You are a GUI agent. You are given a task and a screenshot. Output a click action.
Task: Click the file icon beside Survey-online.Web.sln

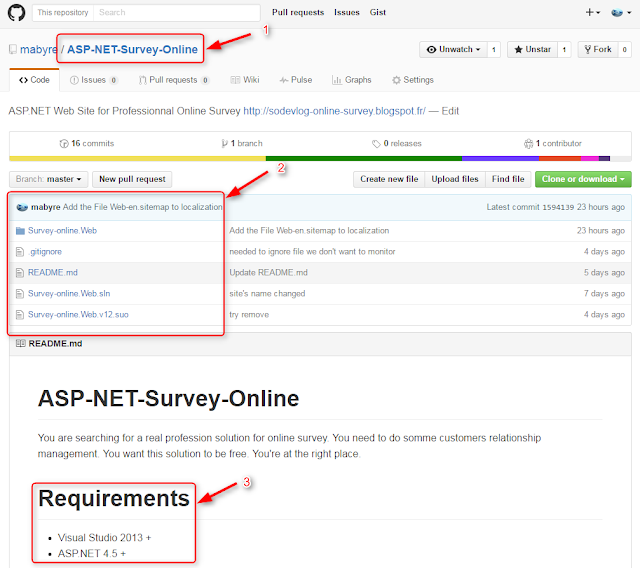coord(20,294)
